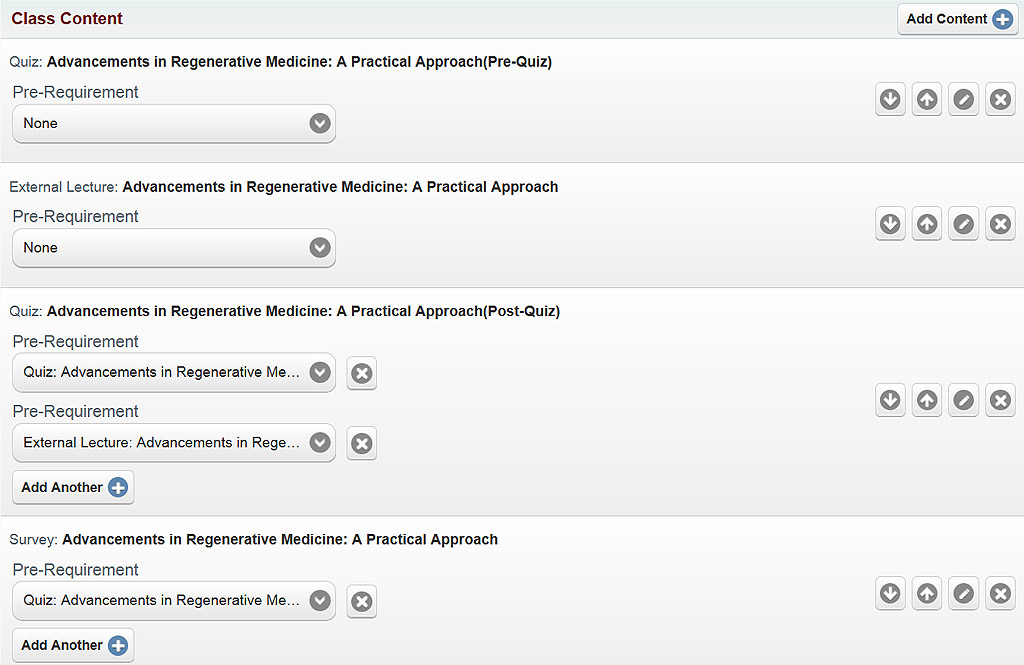Edit the Post-Quiz content item

pos(963,400)
